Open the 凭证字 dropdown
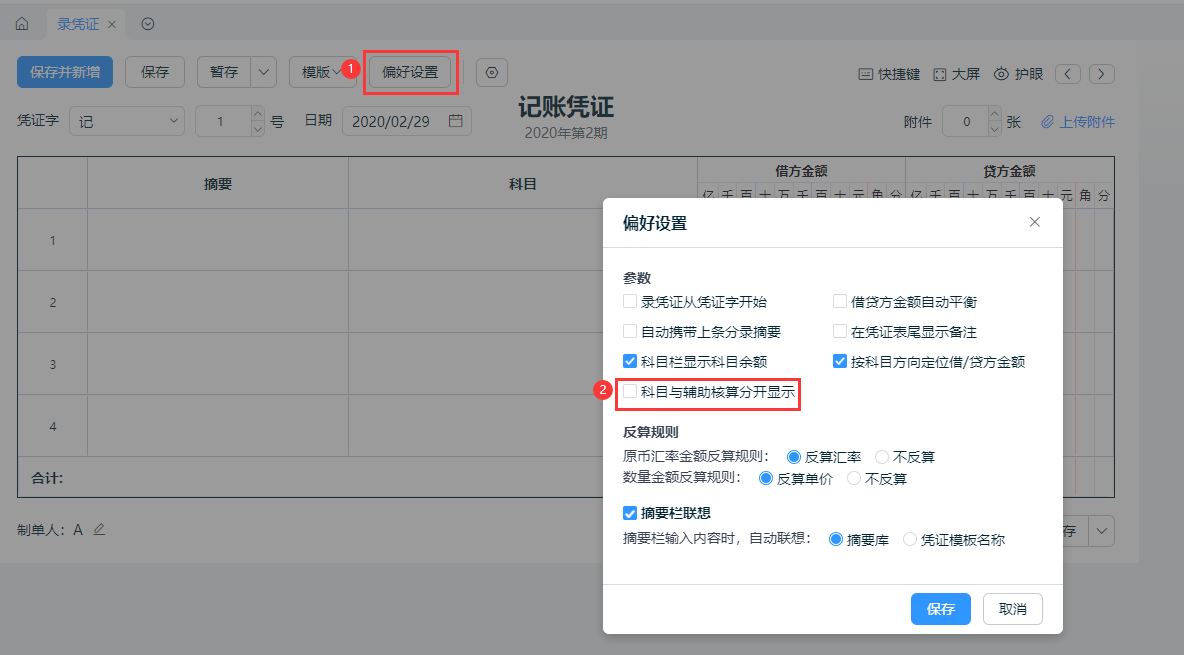Viewport: 1184px width, 655px height. point(127,121)
